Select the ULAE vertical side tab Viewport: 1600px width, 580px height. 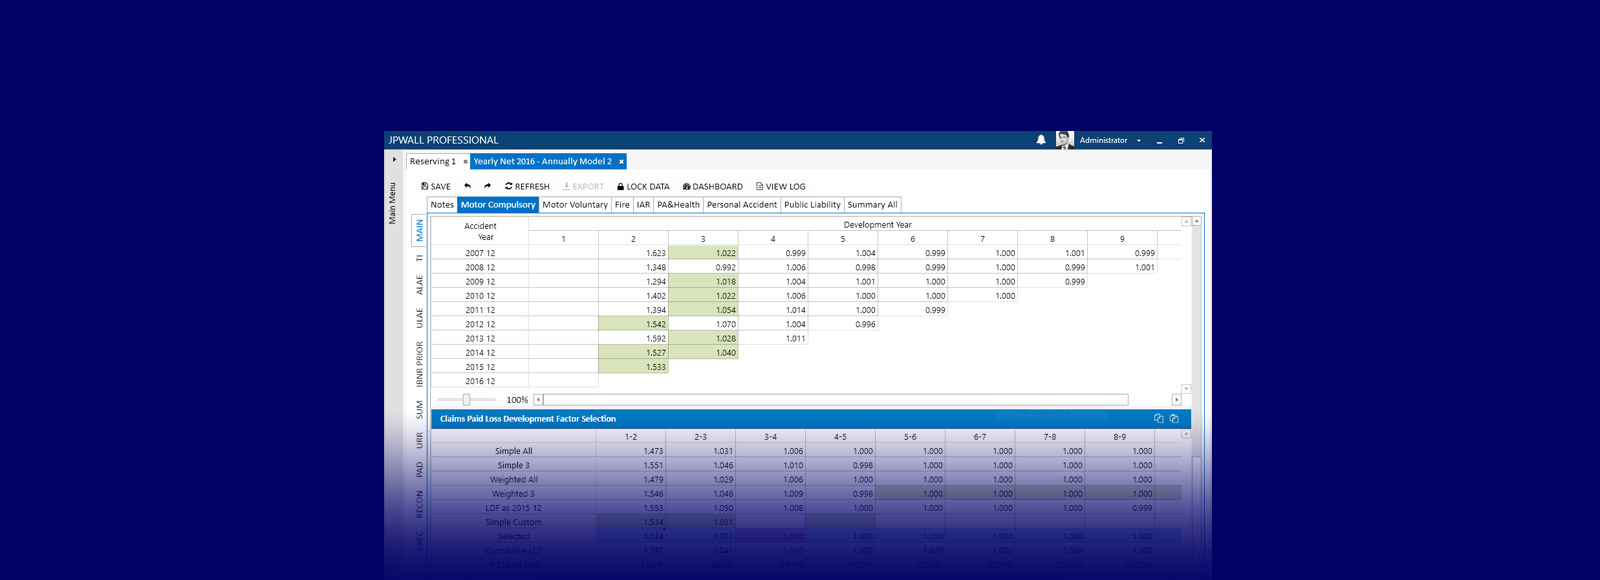tap(420, 318)
